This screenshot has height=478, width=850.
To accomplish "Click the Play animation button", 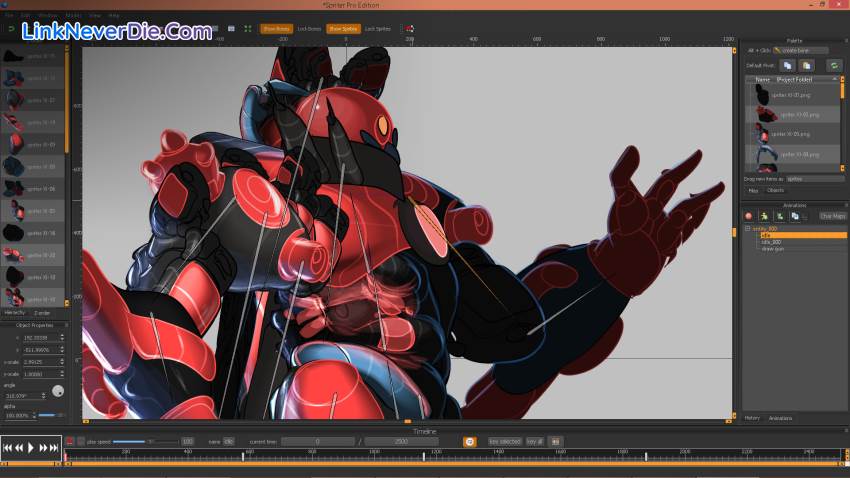I will (x=30, y=448).
